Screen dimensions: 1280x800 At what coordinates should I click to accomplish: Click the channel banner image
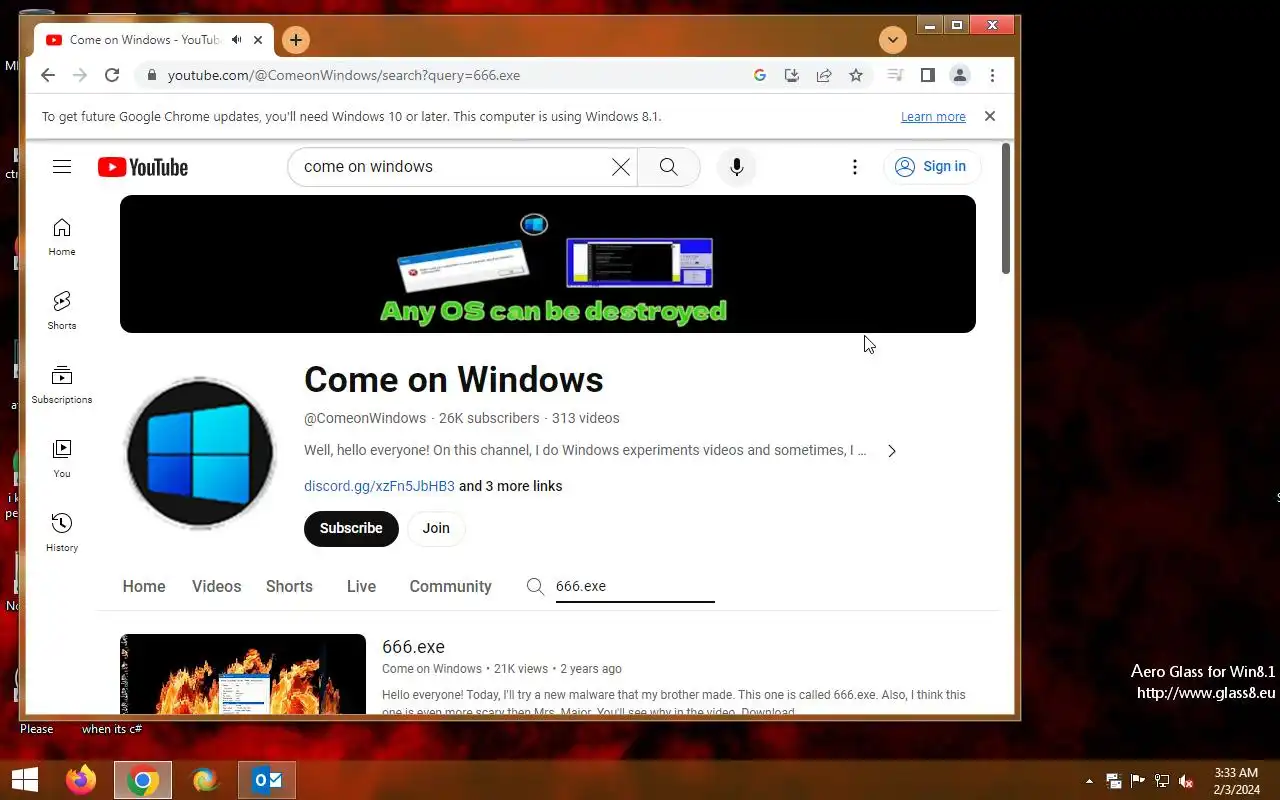click(x=548, y=264)
